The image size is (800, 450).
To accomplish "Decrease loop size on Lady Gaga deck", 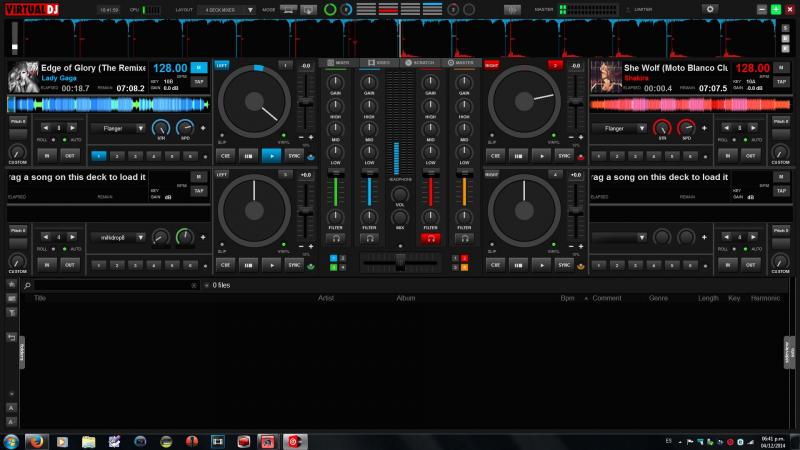I will (45, 128).
